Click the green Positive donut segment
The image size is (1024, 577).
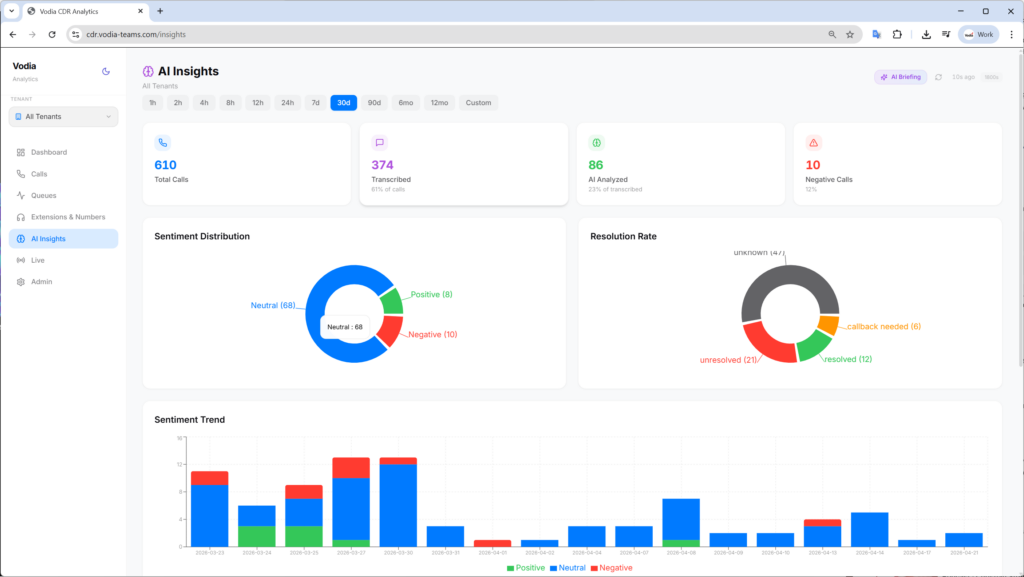click(393, 302)
